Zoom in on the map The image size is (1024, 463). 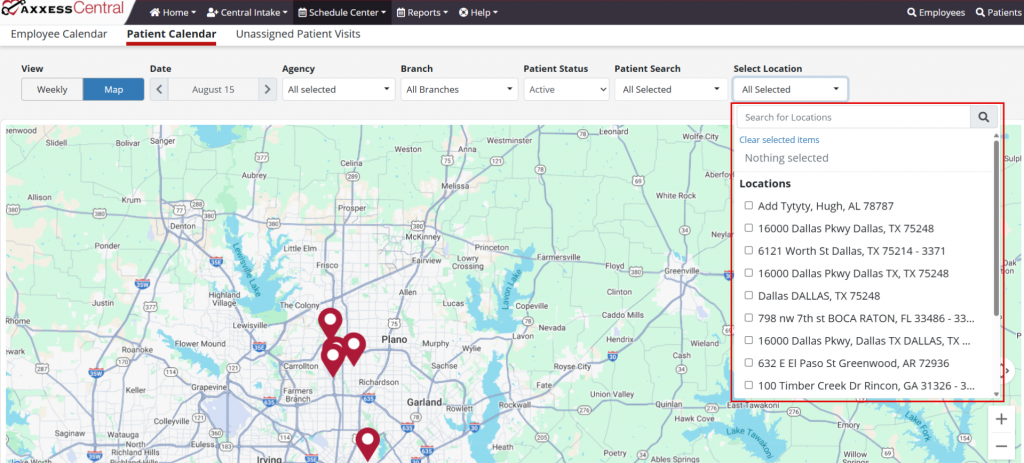point(1001,419)
